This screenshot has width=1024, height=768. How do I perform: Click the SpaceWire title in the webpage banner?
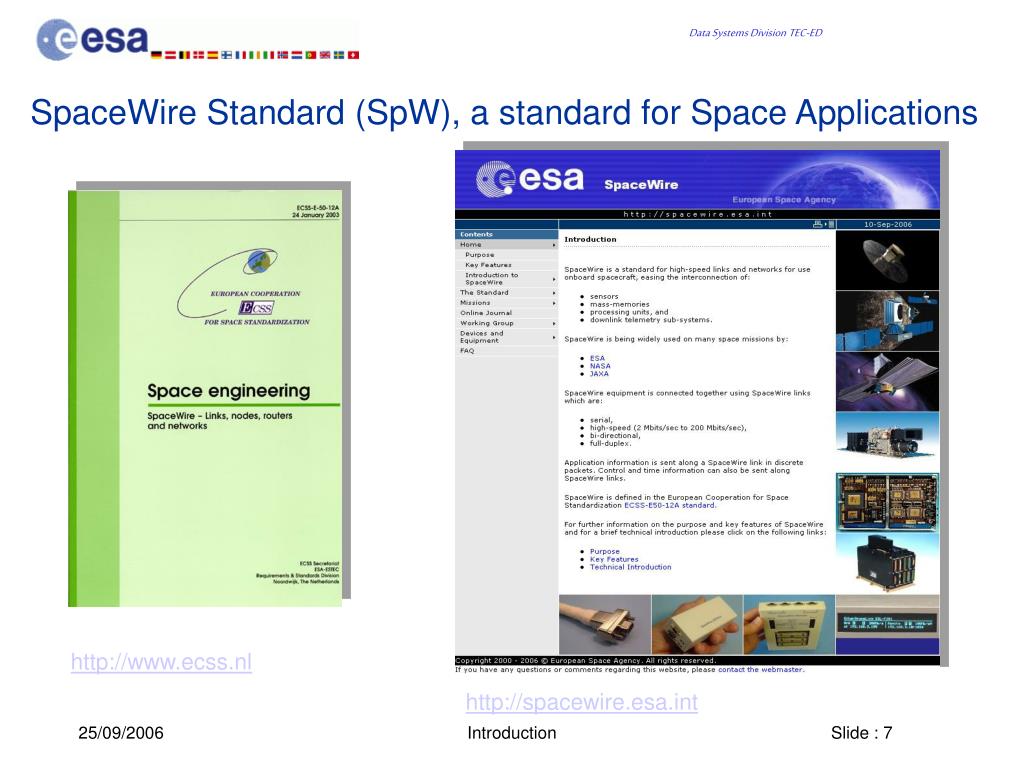click(x=641, y=185)
